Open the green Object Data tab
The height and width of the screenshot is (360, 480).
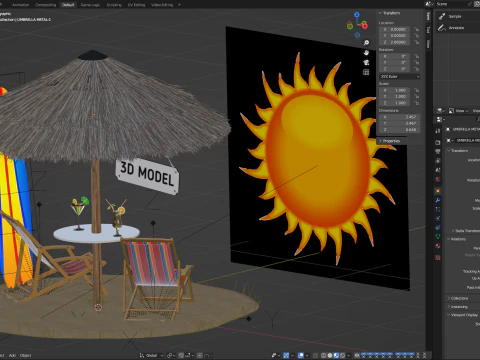coord(438,237)
